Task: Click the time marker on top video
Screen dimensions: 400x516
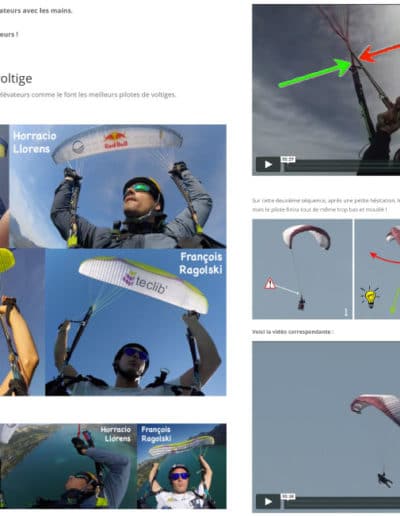Action: click(x=288, y=159)
